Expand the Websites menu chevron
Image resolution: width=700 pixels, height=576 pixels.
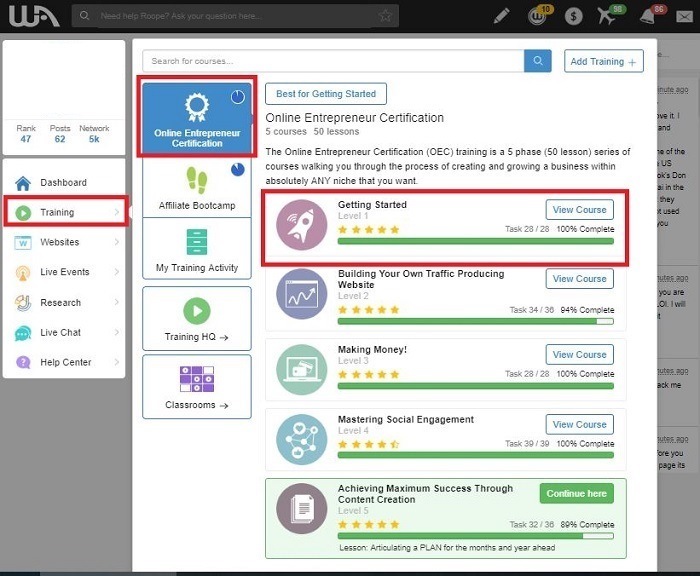pyautogui.click(x=117, y=242)
